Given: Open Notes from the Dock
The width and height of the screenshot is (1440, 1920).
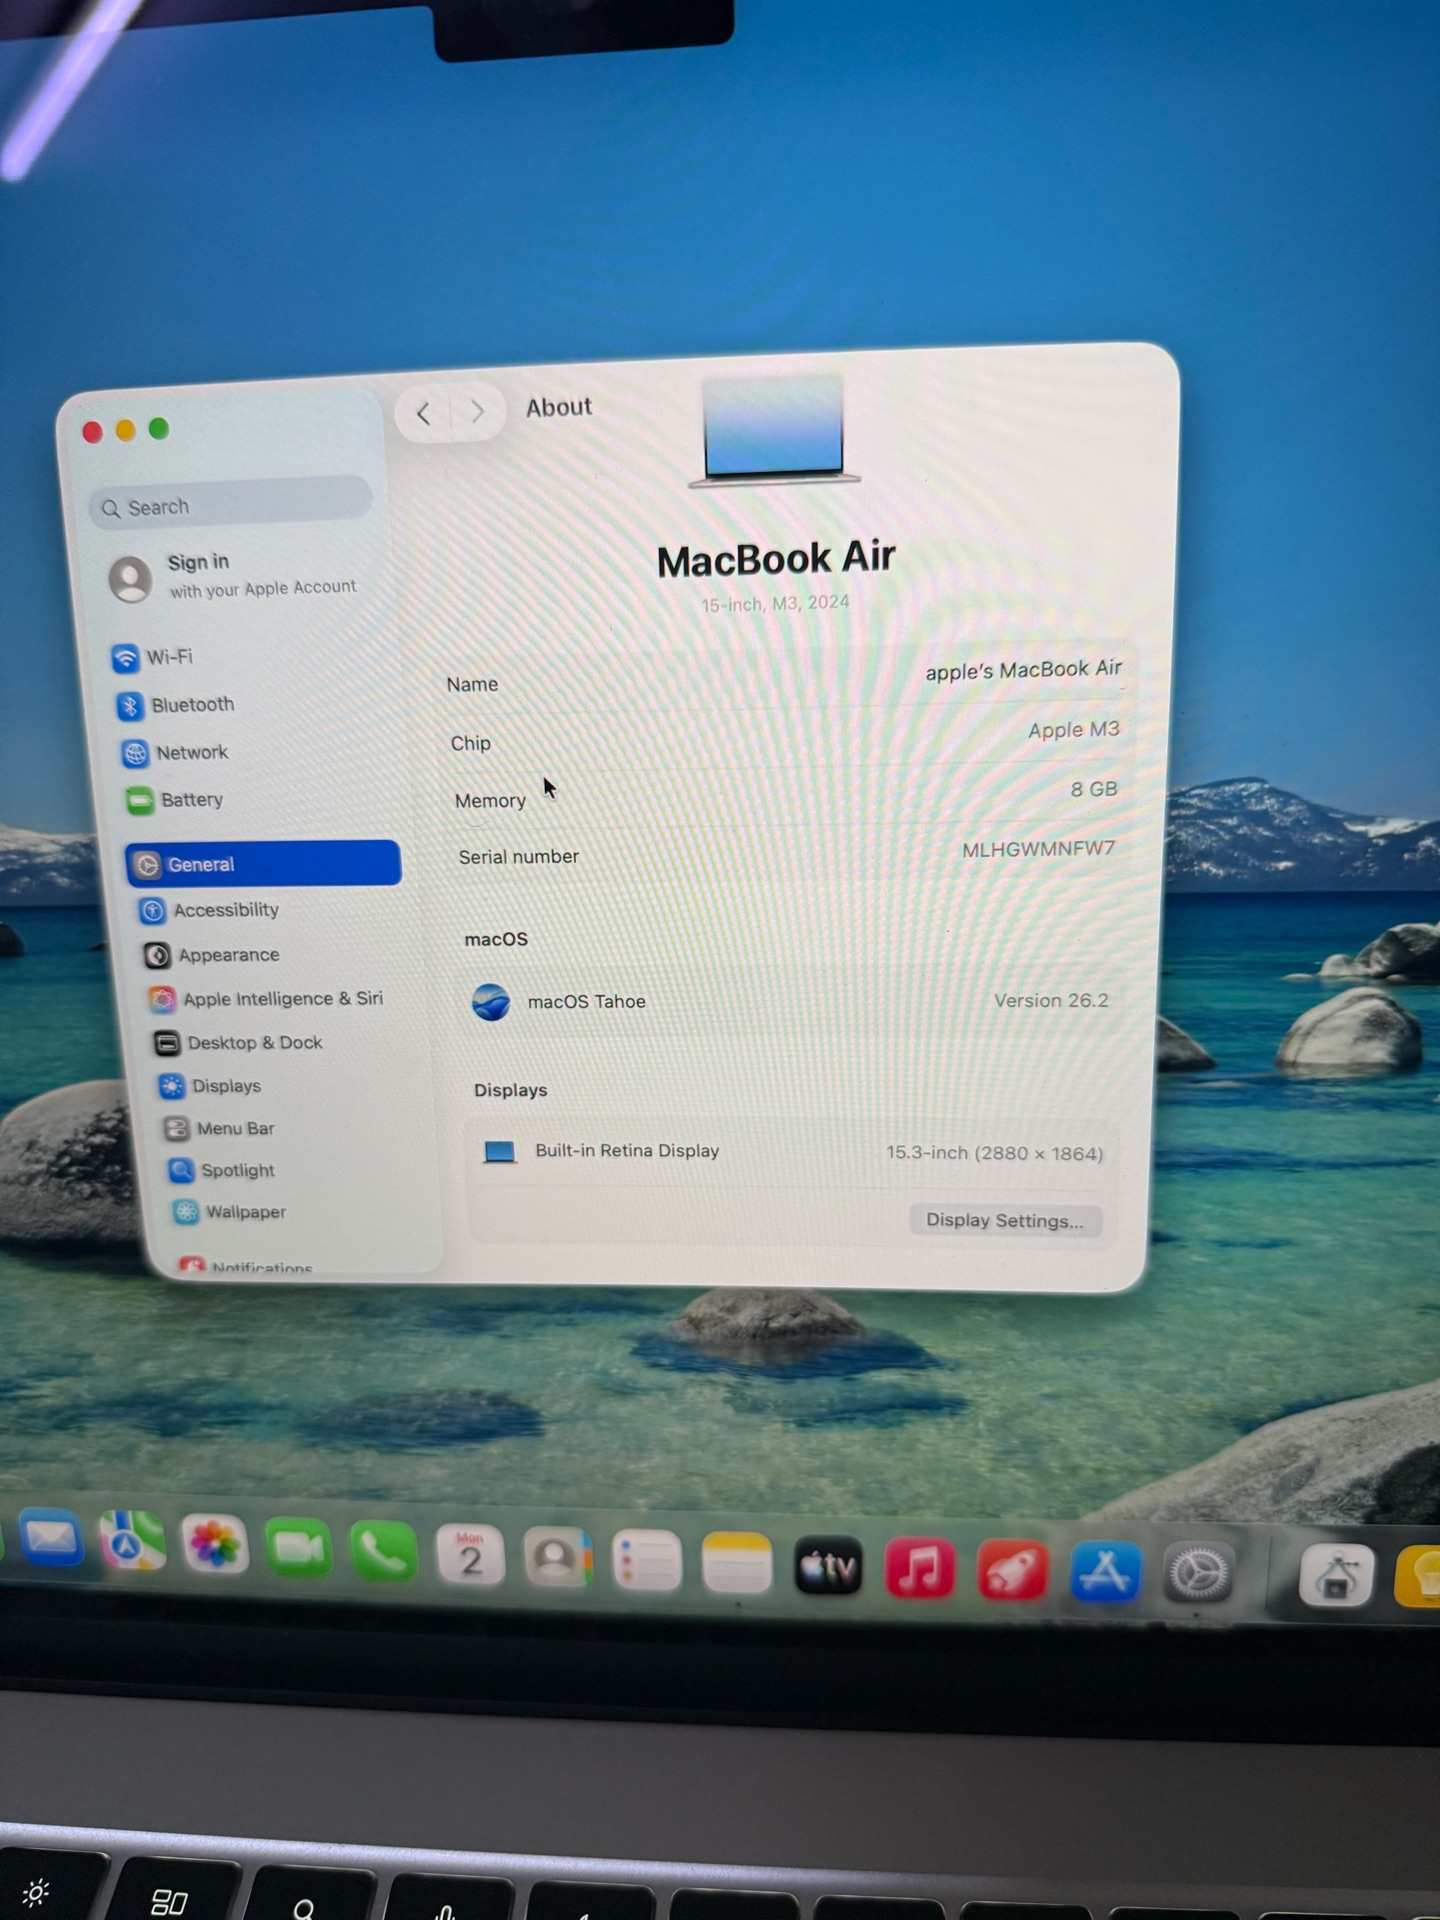Looking at the screenshot, I should click(x=737, y=1564).
